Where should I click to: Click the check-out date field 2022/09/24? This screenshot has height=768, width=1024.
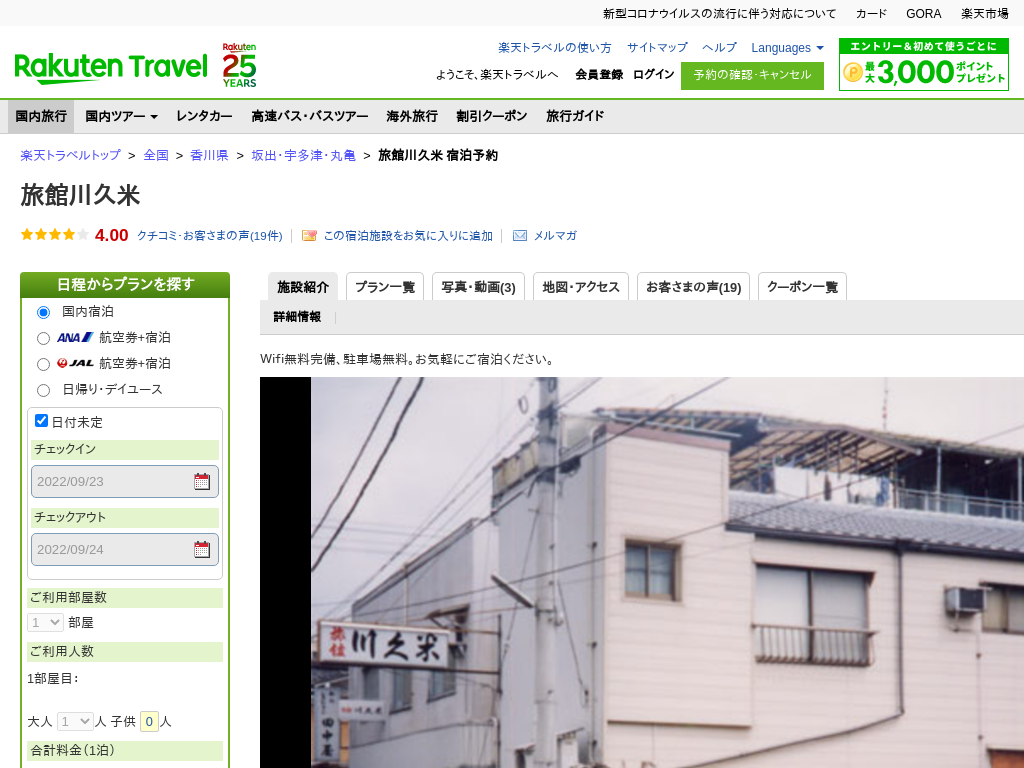(x=125, y=550)
